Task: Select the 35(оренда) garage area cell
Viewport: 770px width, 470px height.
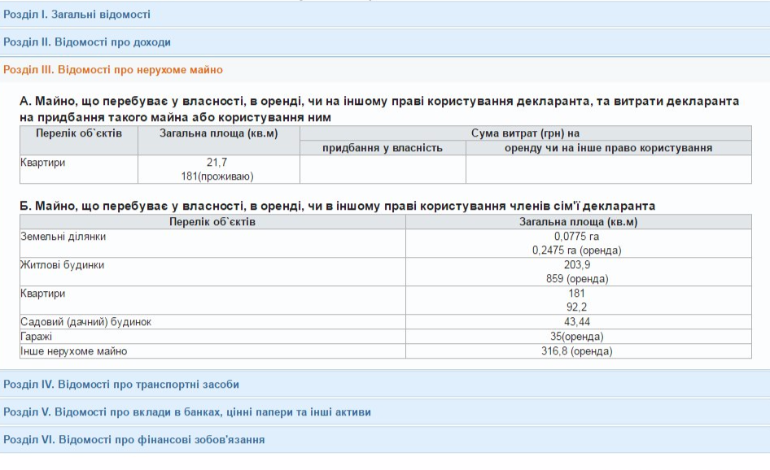Action: pos(577,337)
